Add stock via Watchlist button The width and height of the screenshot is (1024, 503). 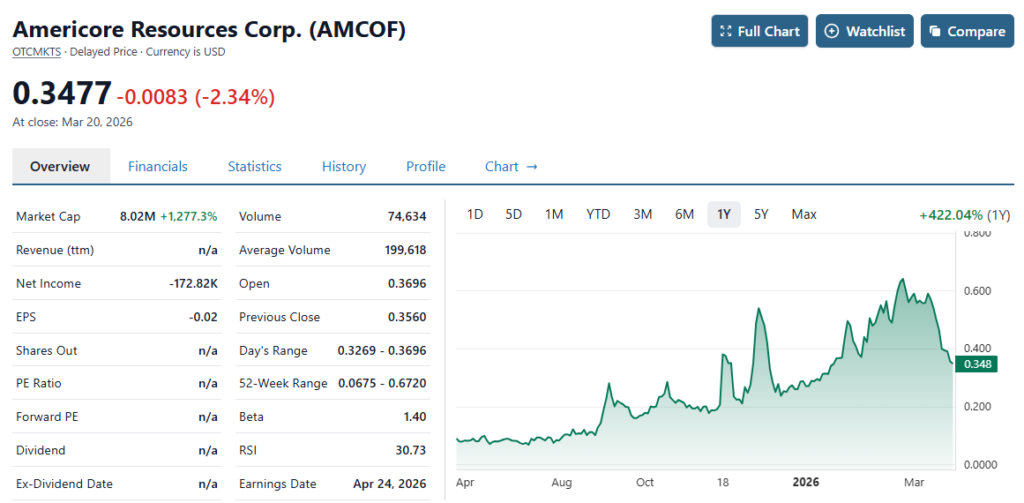click(x=865, y=31)
